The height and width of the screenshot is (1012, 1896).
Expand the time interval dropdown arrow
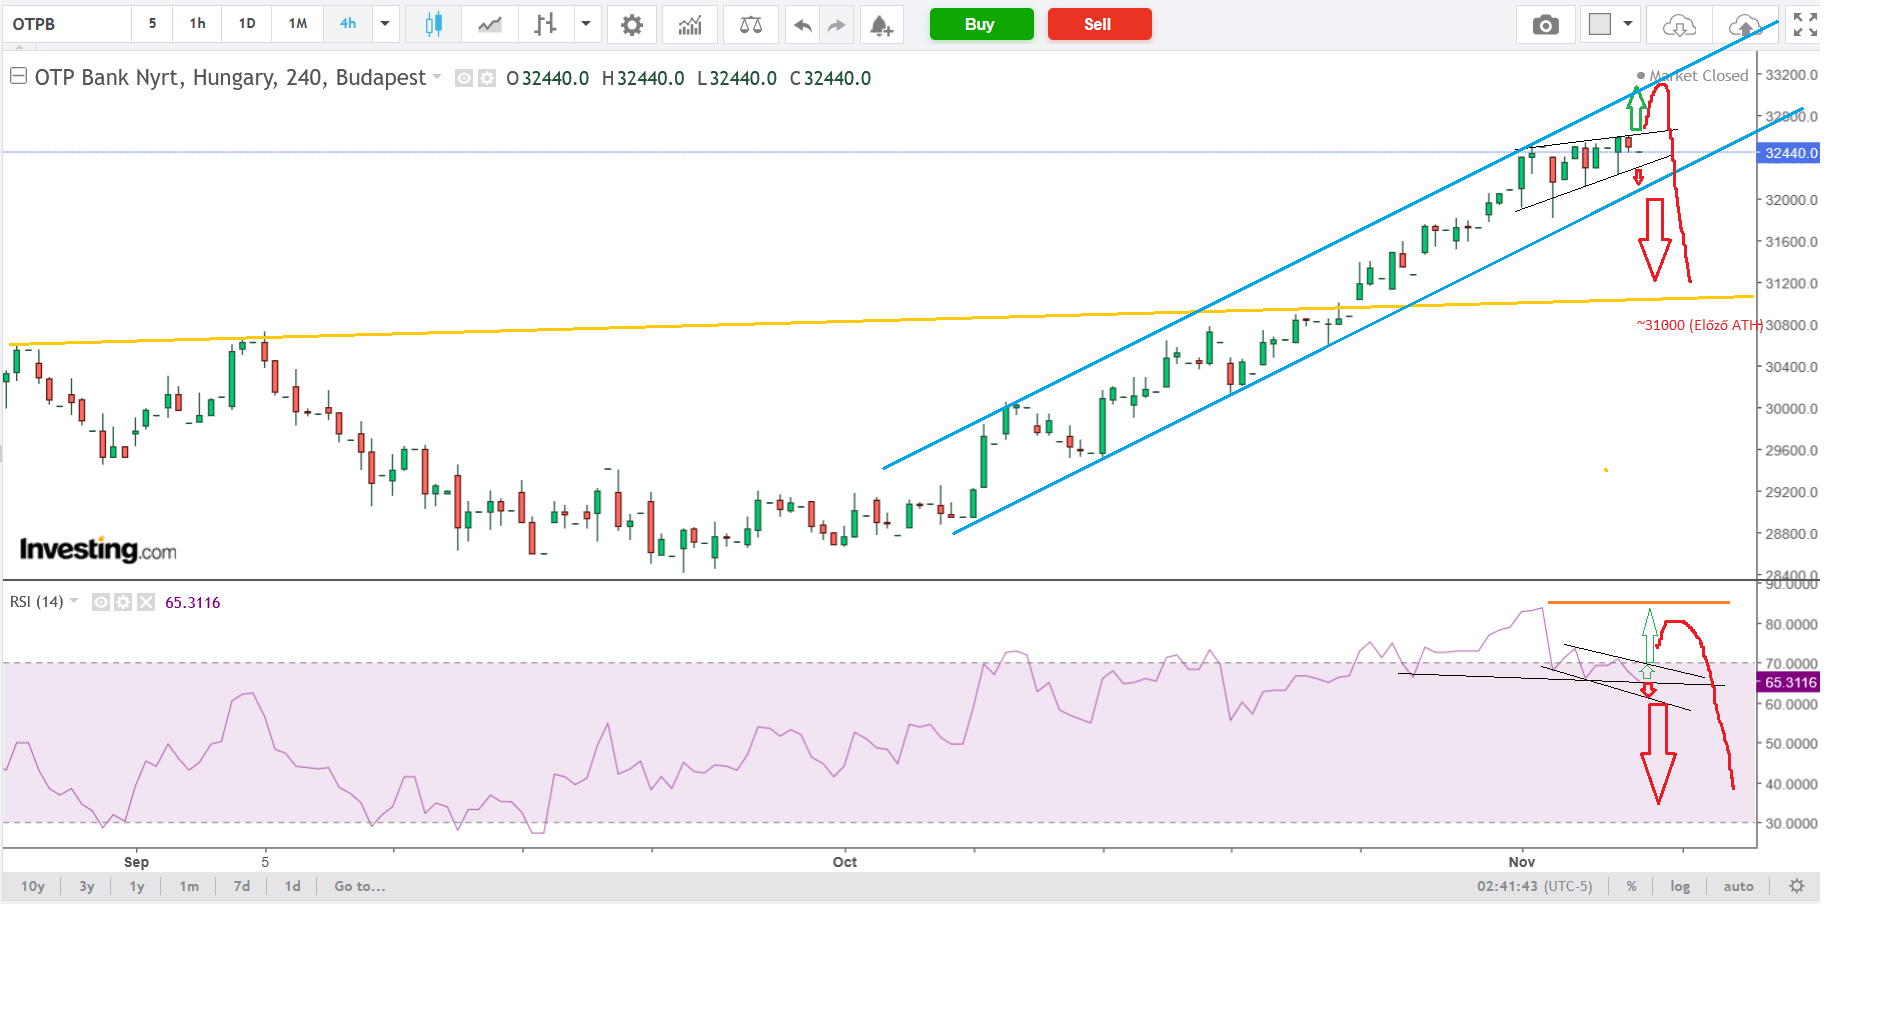coord(385,24)
